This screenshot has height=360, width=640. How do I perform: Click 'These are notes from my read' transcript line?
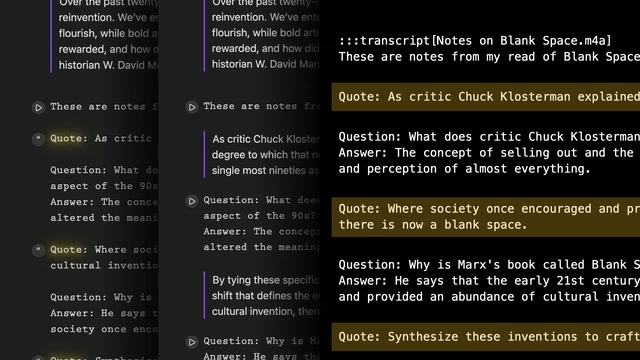(x=489, y=57)
